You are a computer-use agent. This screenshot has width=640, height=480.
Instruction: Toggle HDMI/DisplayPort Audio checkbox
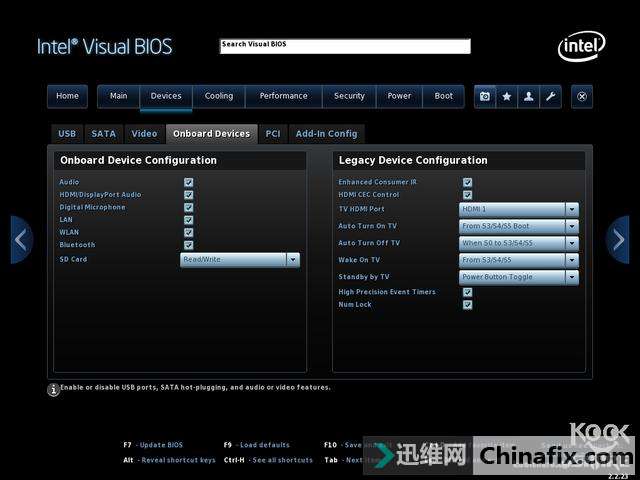point(189,195)
